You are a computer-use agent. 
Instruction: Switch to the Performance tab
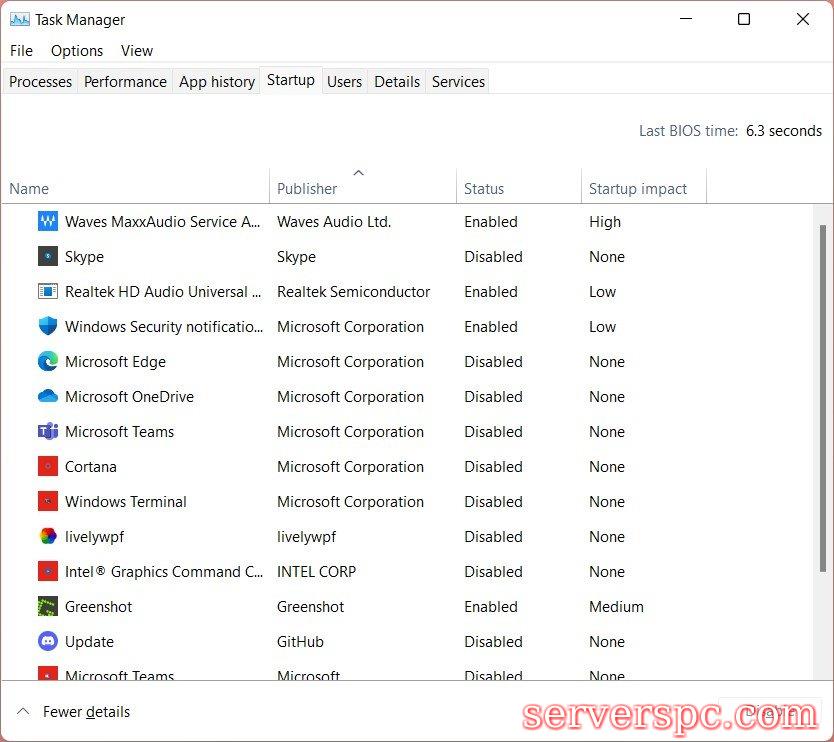(x=125, y=82)
